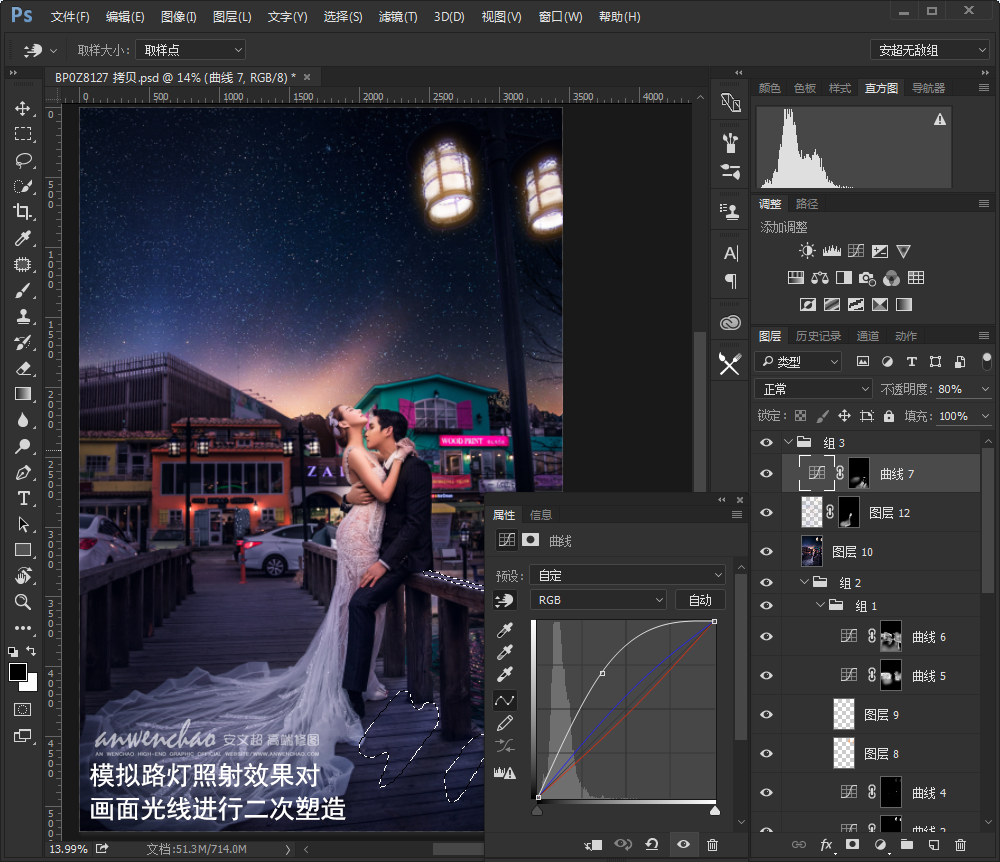Hide the 图层 8 layer

[x=767, y=753]
